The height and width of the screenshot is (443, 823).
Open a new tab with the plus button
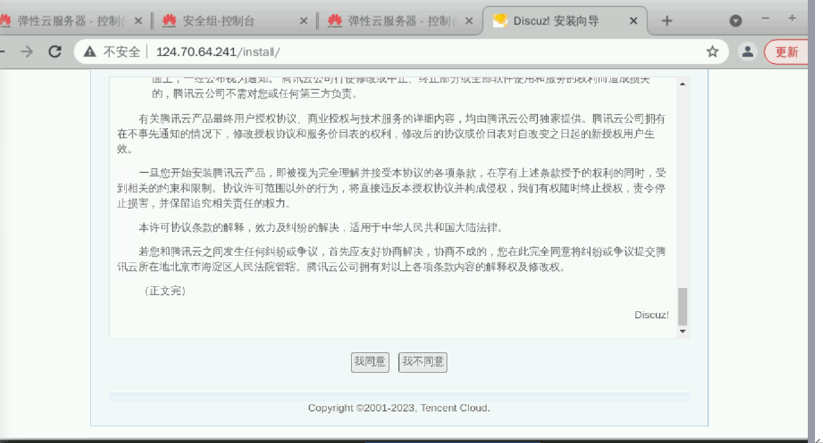pyautogui.click(x=667, y=20)
